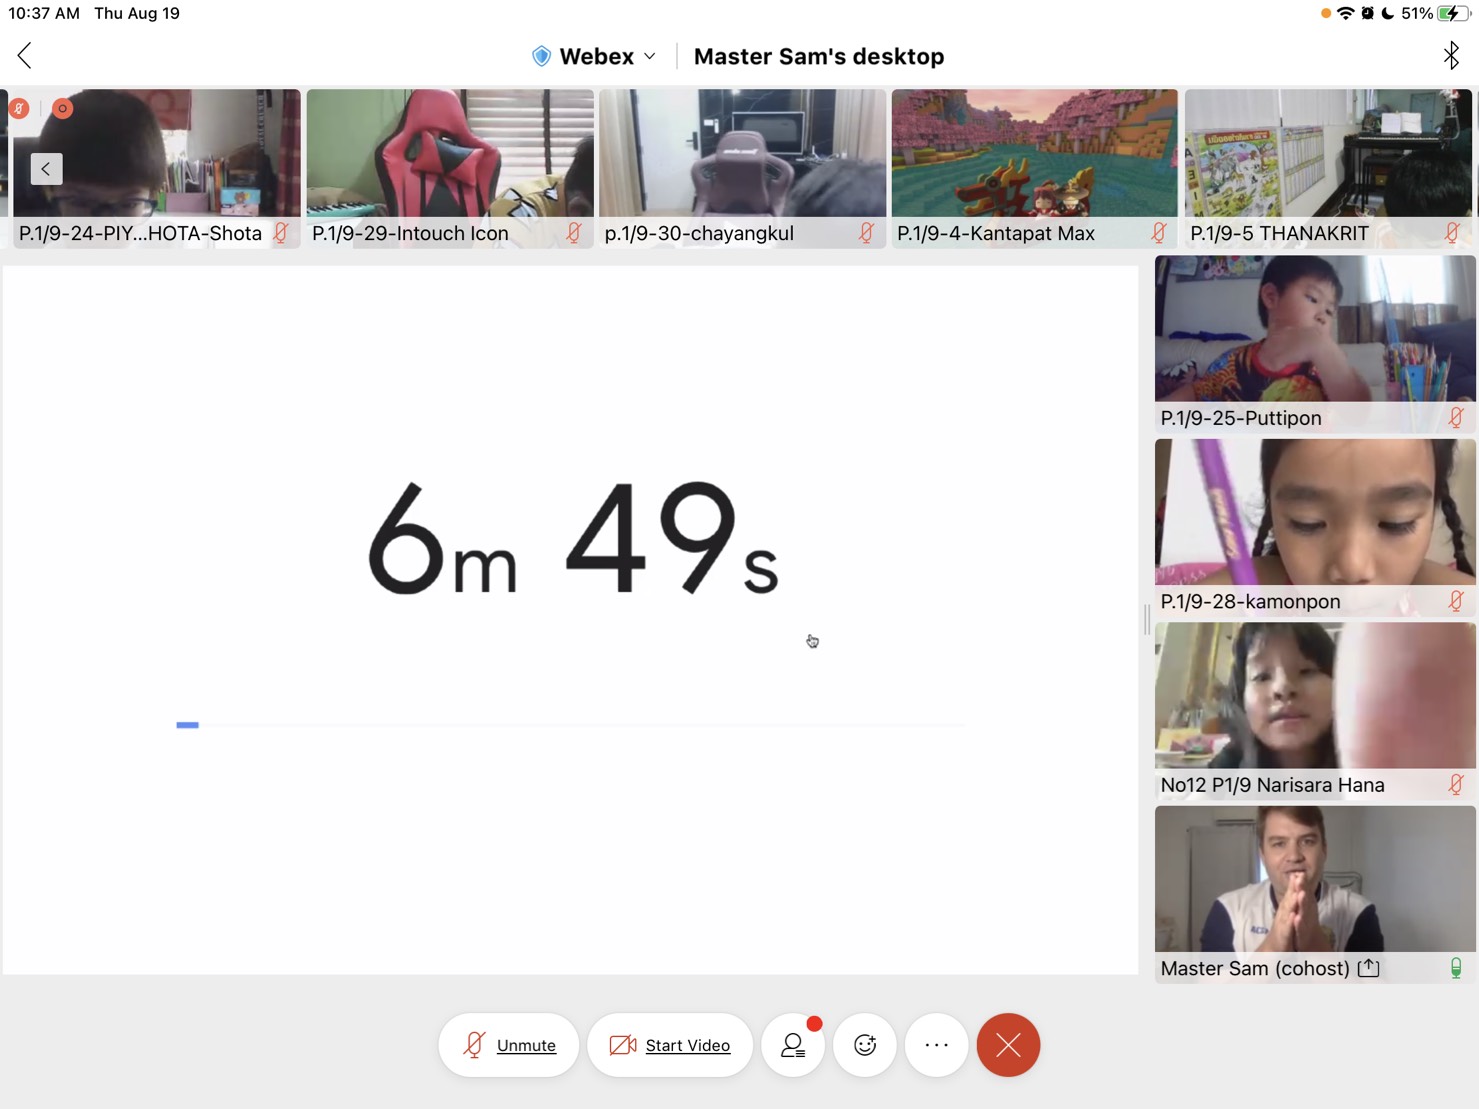Open the more options ellipsis menu
This screenshot has height=1109, width=1479.
point(937,1045)
